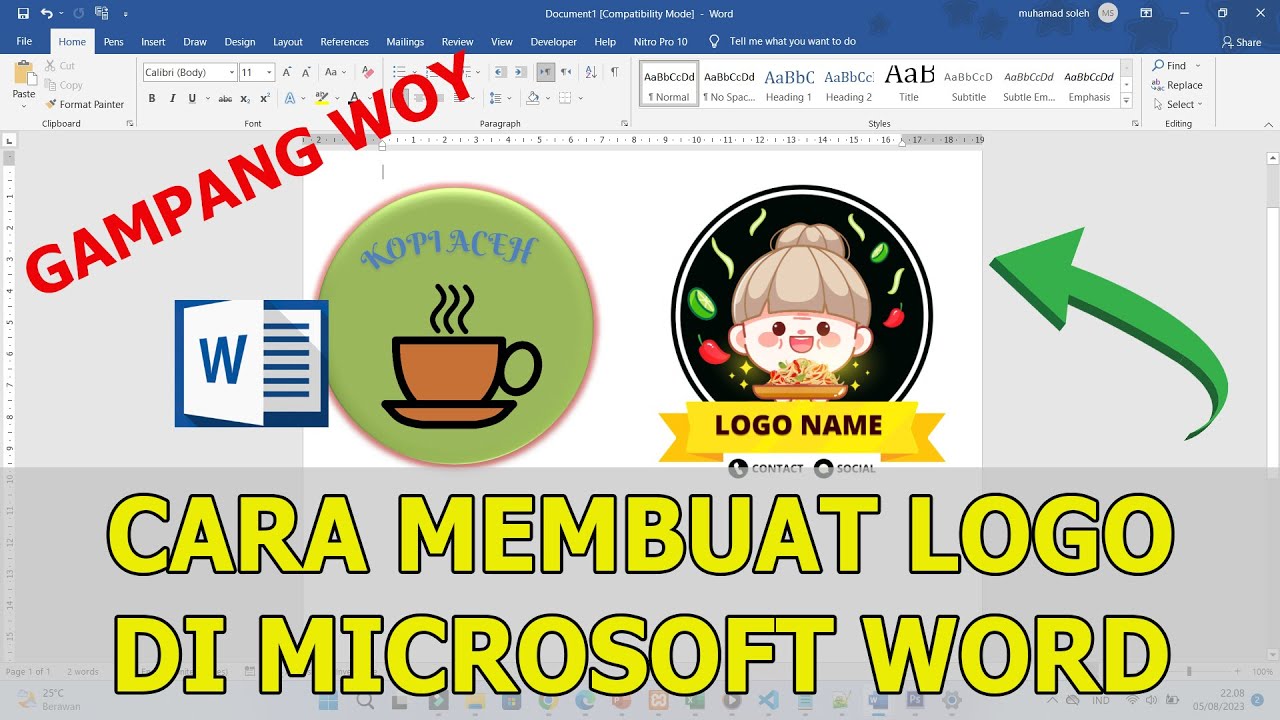Image resolution: width=1280 pixels, height=720 pixels.
Task: Click the Paste clipboard icon
Action: 24,74
